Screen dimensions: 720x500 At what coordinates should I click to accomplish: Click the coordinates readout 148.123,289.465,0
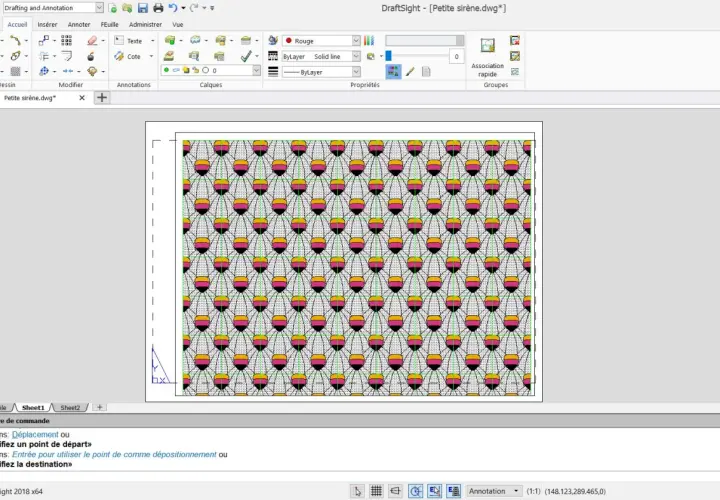coord(575,491)
